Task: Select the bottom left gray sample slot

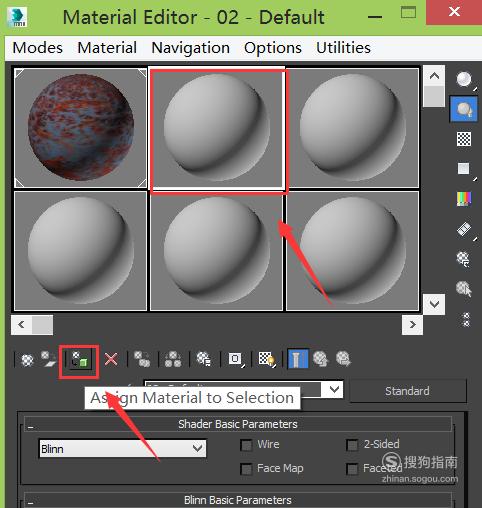Action: (80, 251)
